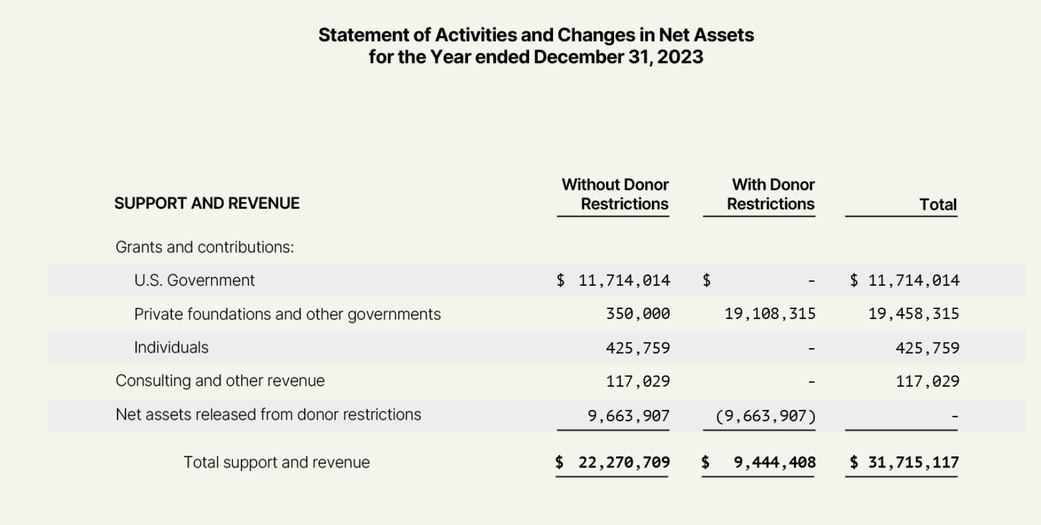The height and width of the screenshot is (525, 1041).
Task: Click Private foundations and other governments label
Action: (287, 314)
